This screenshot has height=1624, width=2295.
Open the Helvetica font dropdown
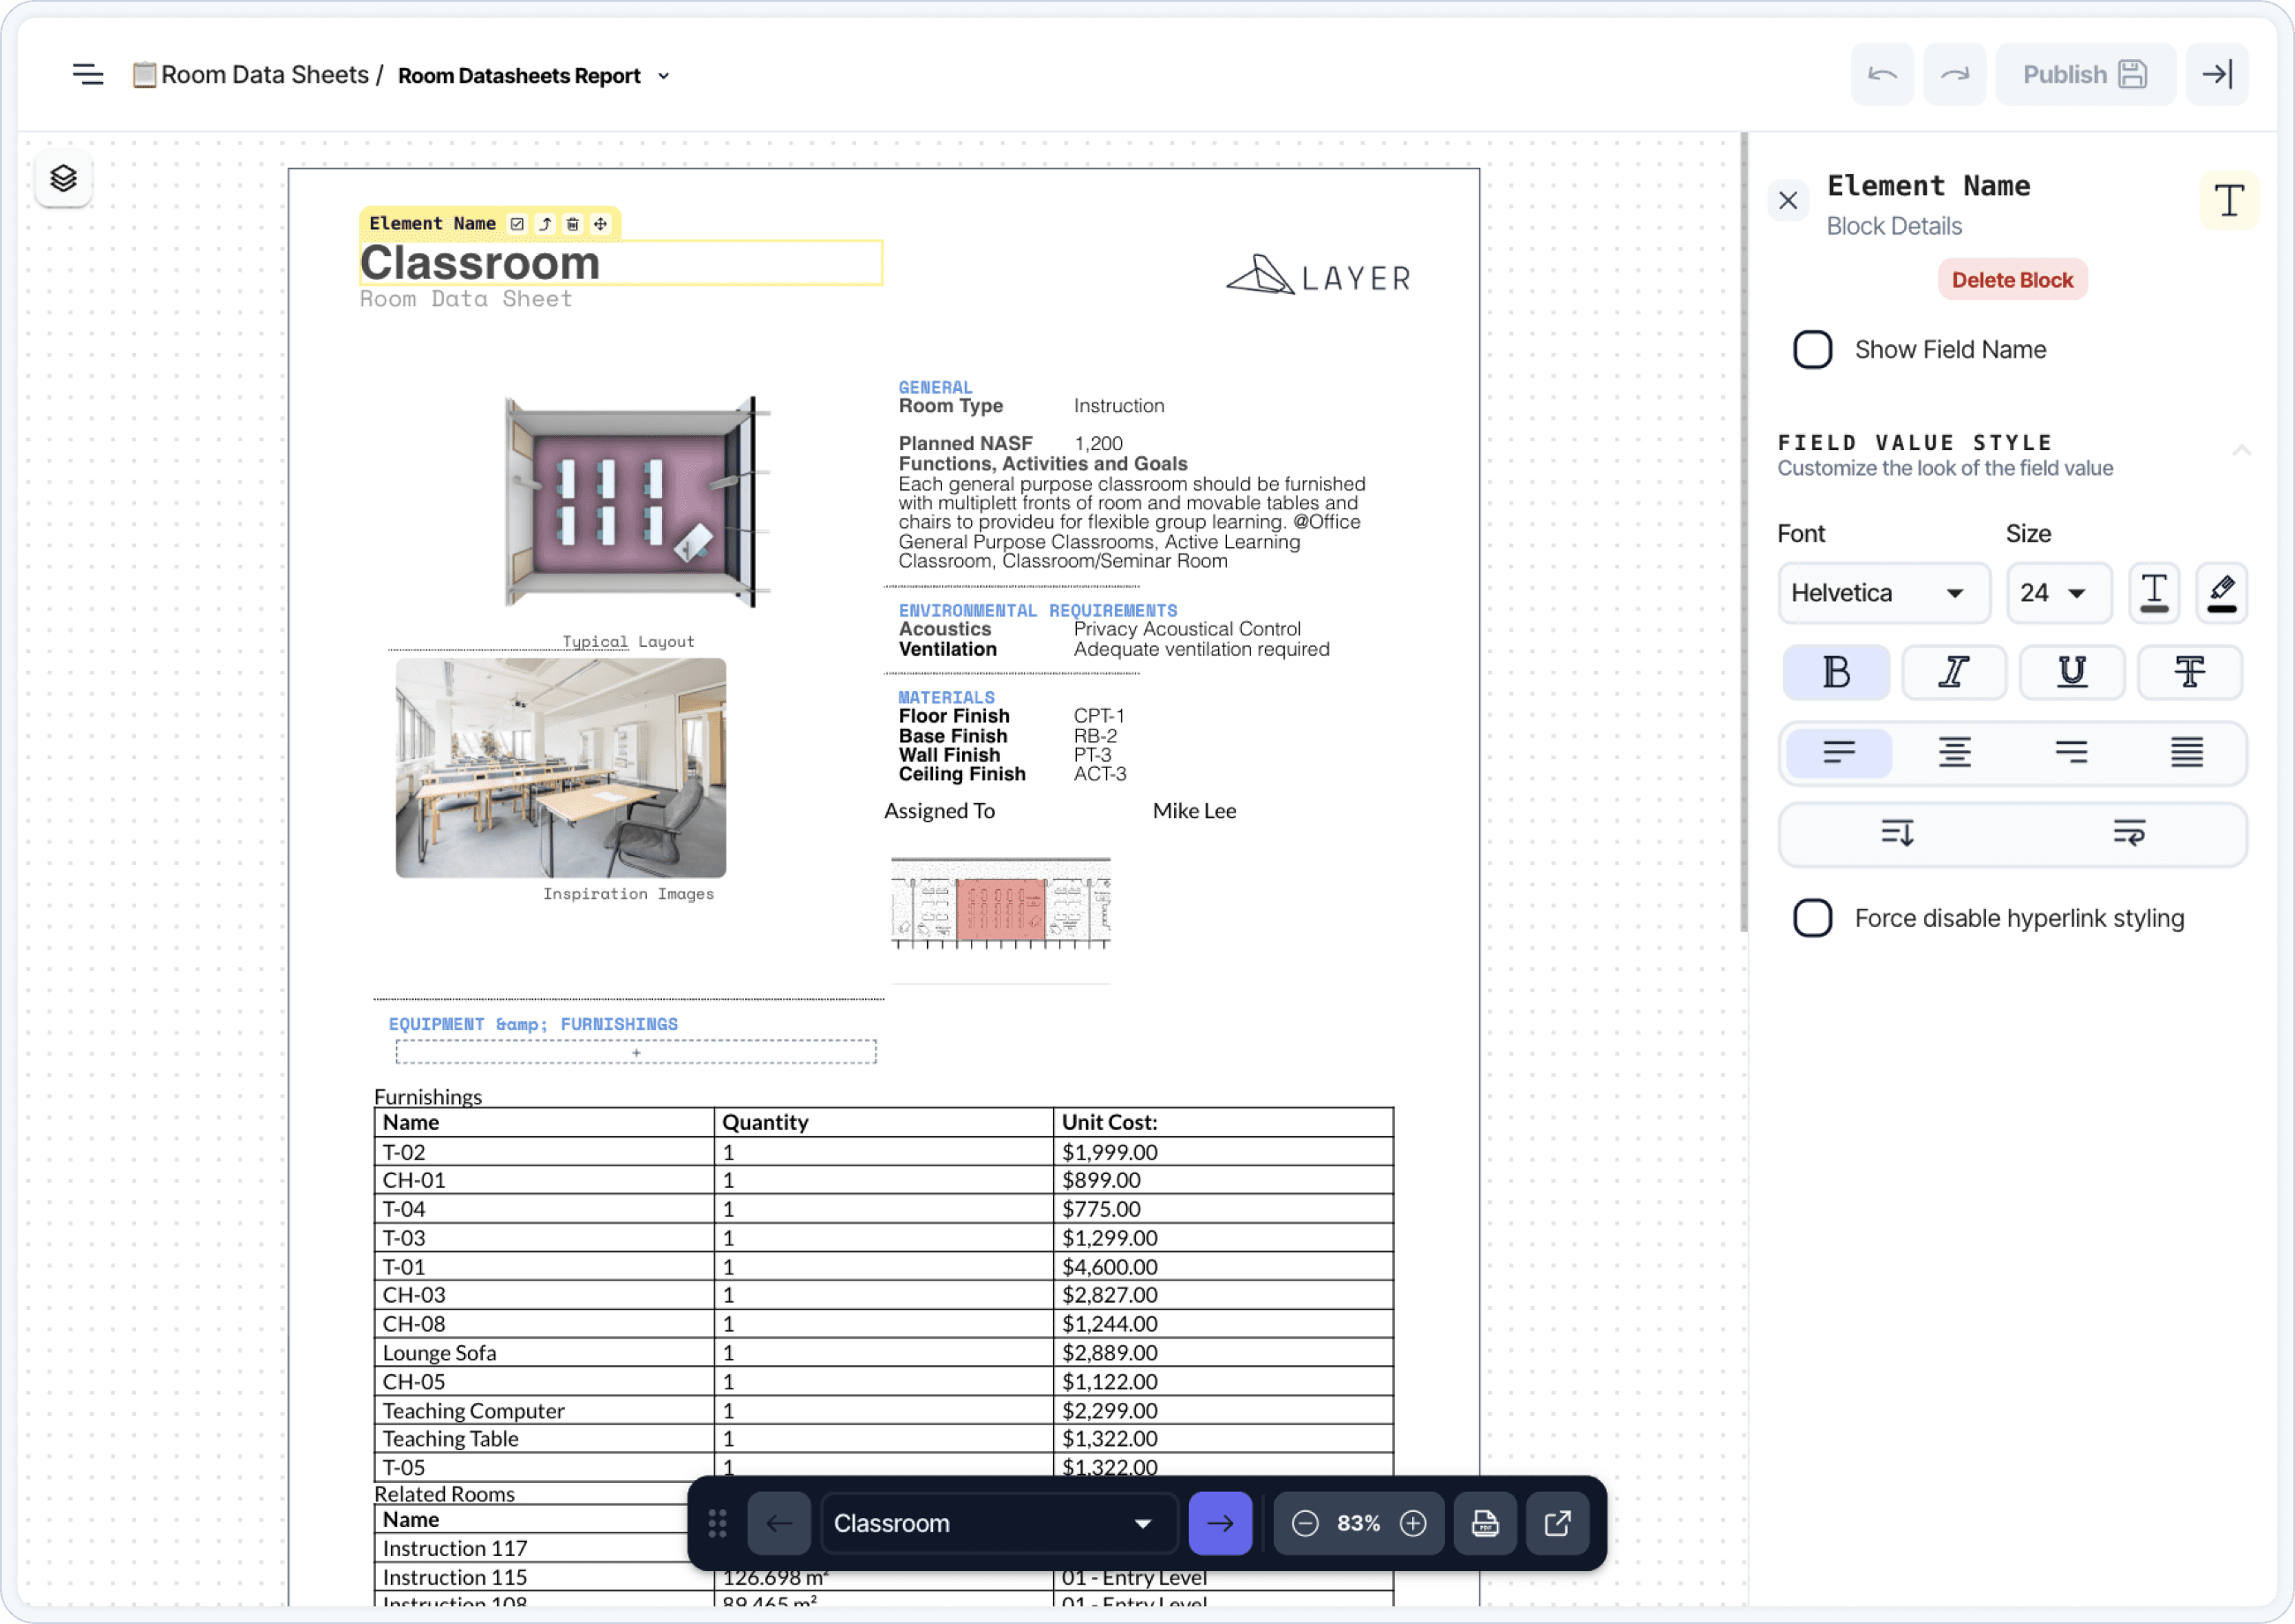click(1882, 593)
